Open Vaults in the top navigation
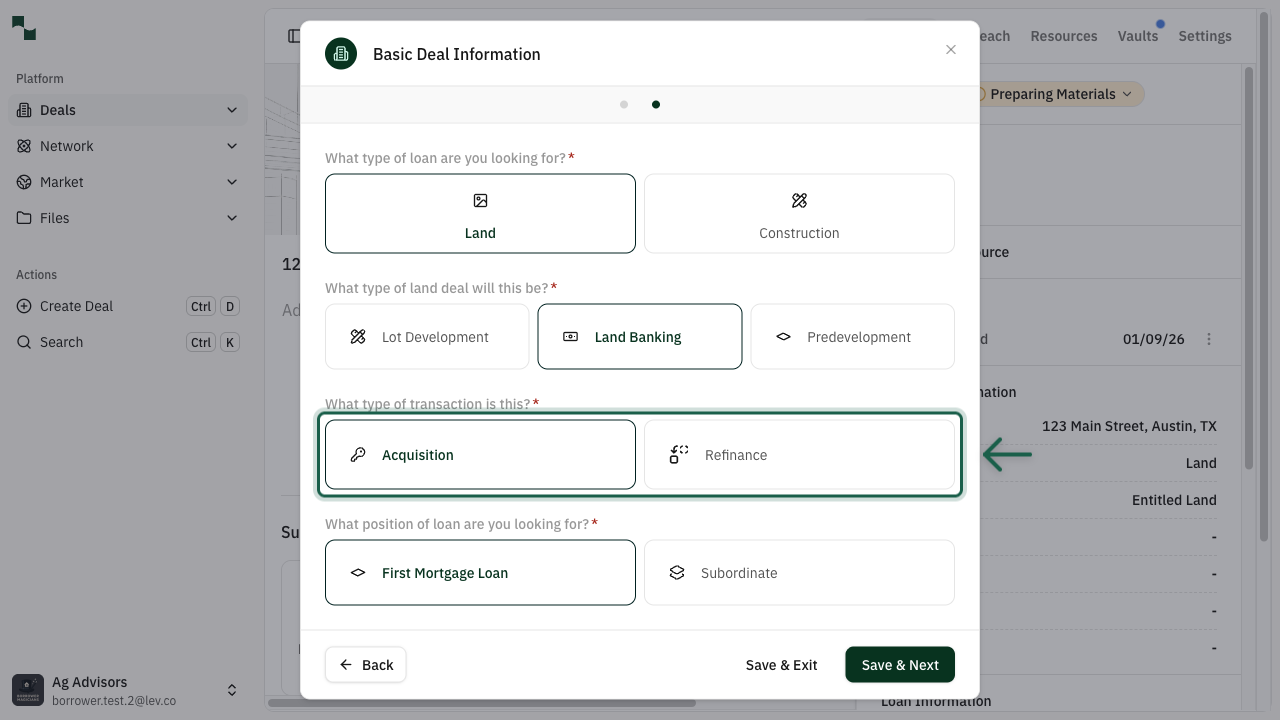 click(x=1138, y=35)
